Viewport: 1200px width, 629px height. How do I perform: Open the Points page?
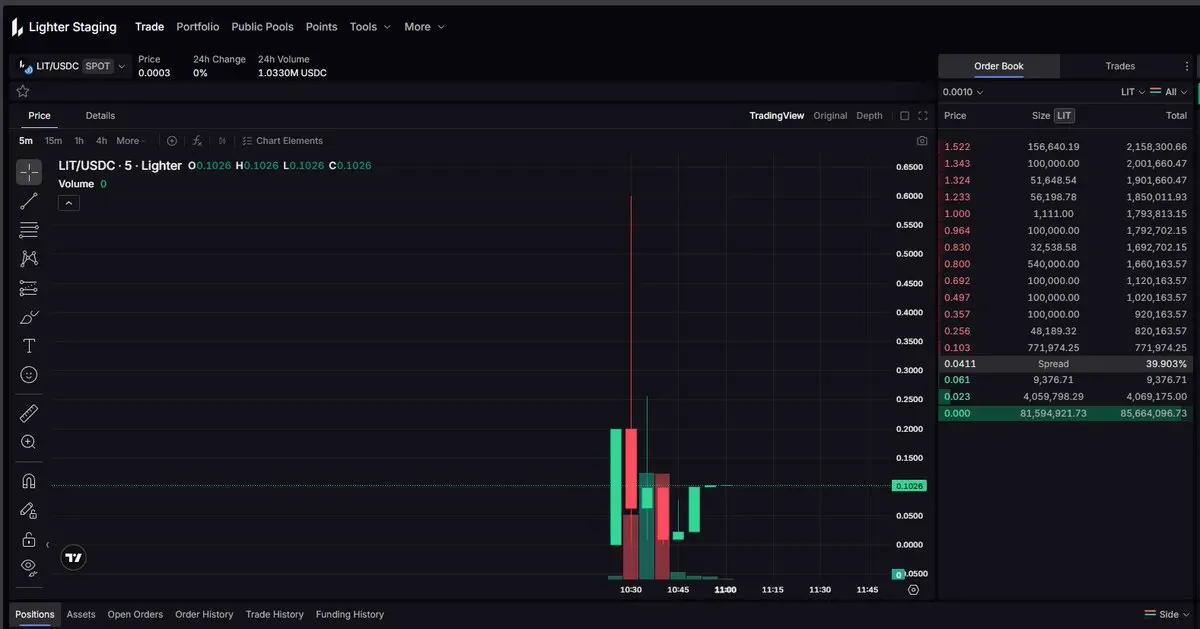click(321, 27)
